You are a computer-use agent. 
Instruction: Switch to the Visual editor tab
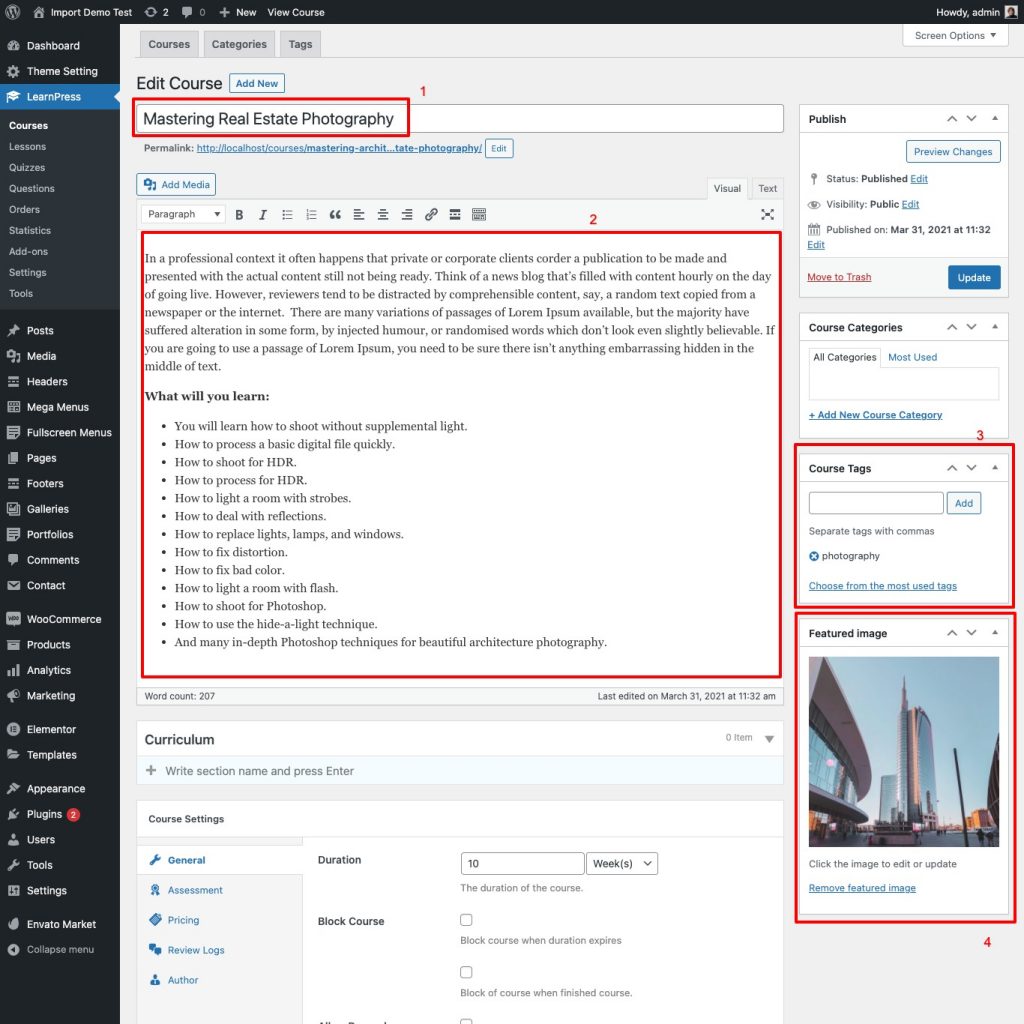[727, 188]
